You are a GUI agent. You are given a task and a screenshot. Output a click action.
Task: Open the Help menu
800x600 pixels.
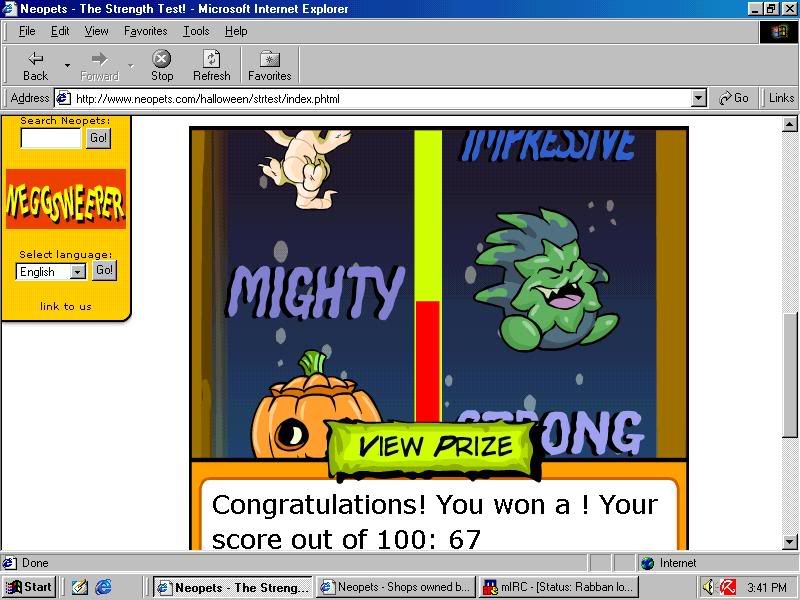pyautogui.click(x=236, y=31)
